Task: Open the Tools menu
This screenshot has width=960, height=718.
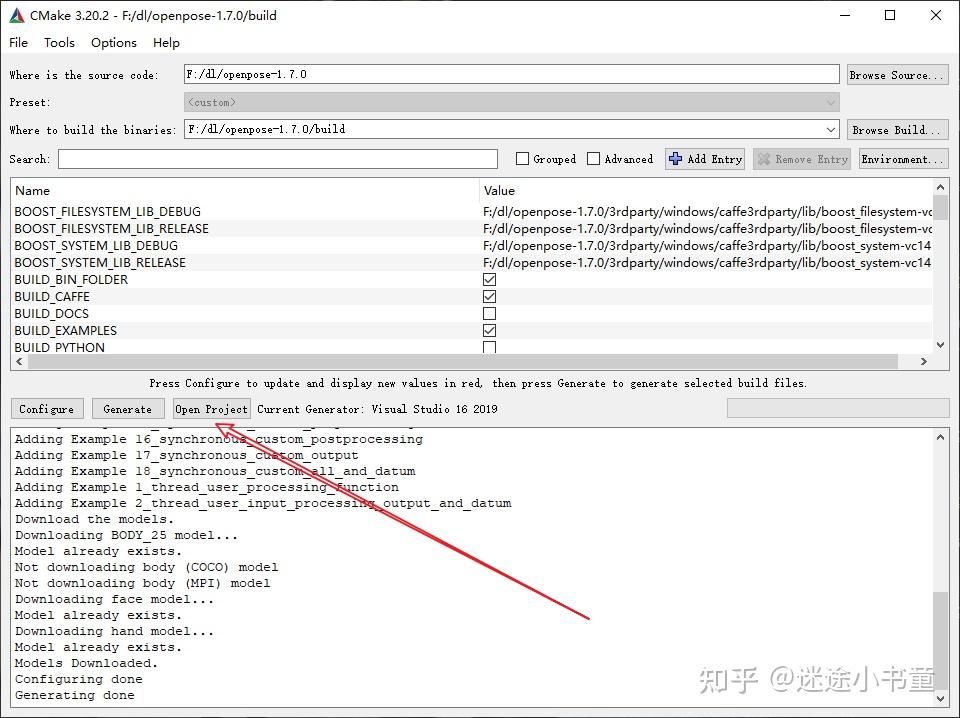Action: pyautogui.click(x=59, y=42)
